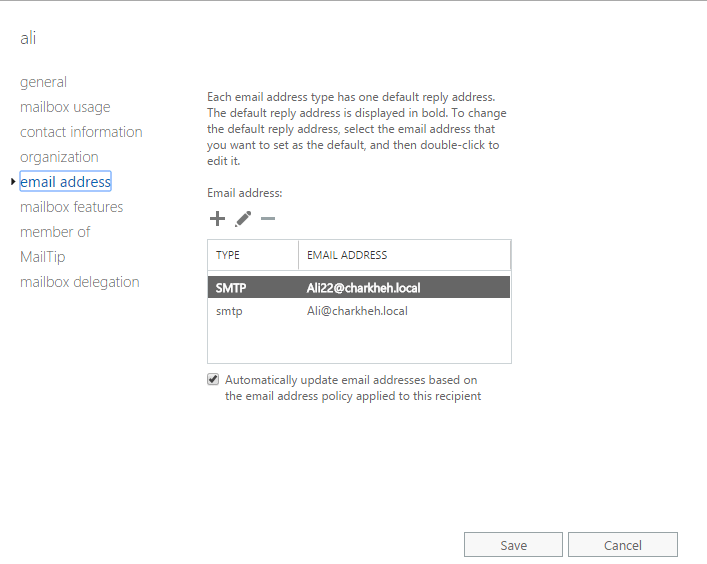Image resolution: width=707 pixels, height=564 pixels.
Task: Select the Ali22@charkheh.local SMTP row
Action: (x=359, y=288)
